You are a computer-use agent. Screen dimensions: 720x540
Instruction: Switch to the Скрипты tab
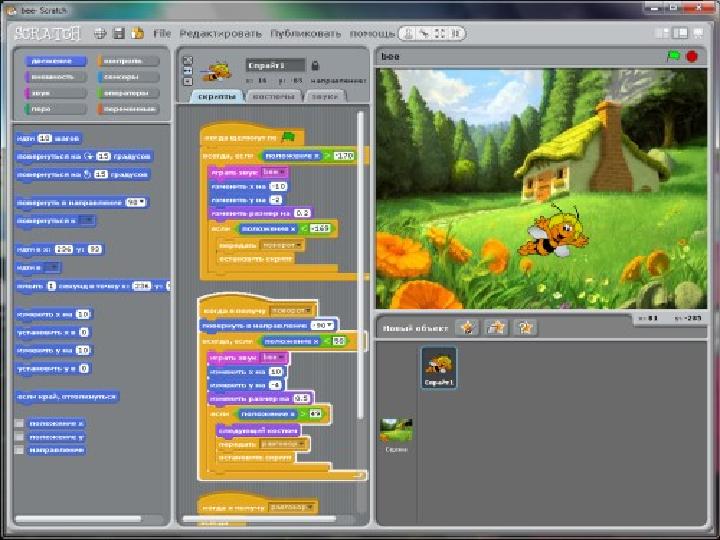click(217, 96)
